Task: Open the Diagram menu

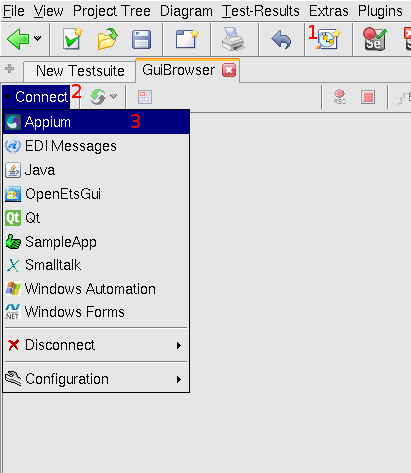Action: (x=186, y=11)
